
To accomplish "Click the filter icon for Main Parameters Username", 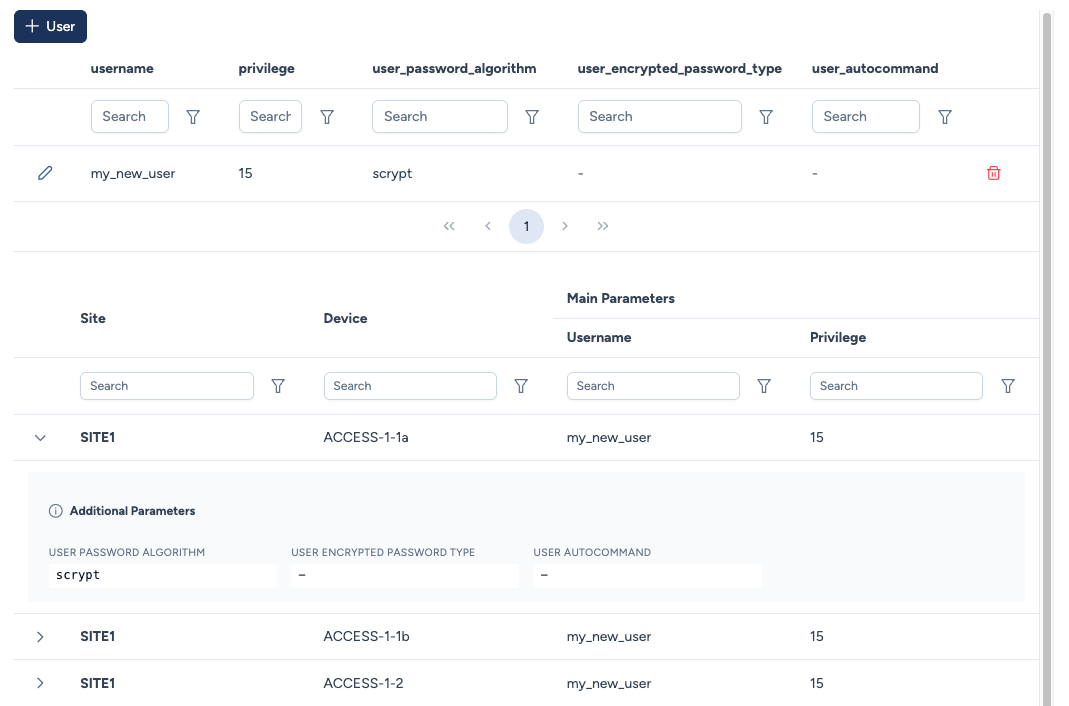I will coord(764,386).
